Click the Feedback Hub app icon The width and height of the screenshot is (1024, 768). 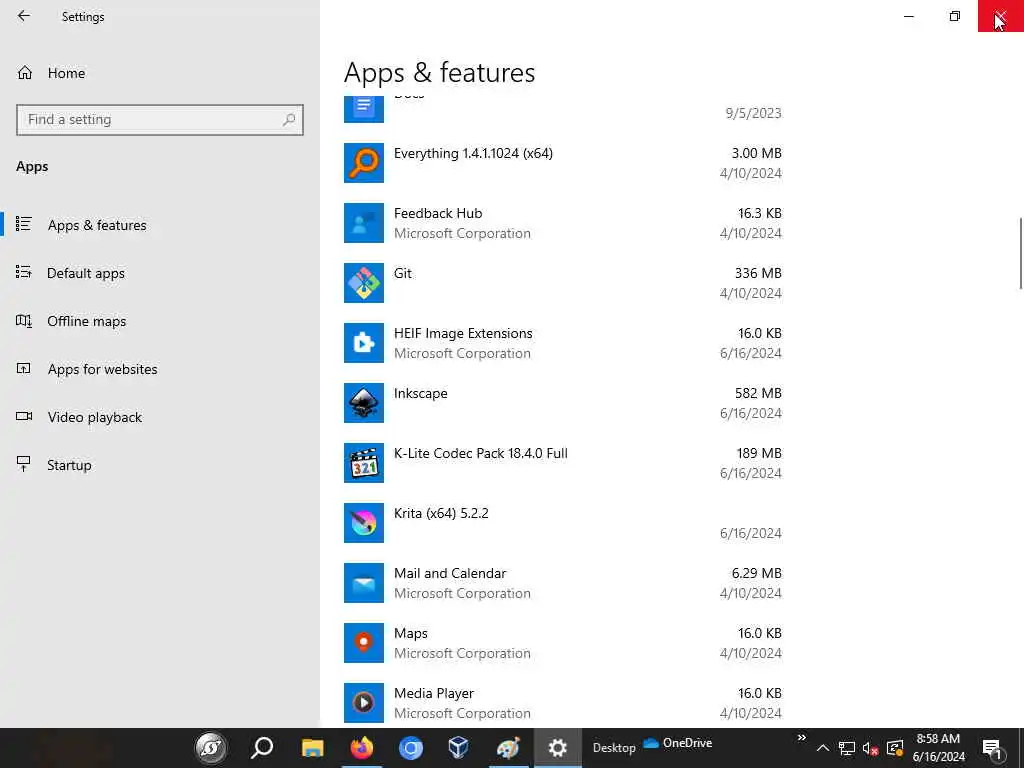(x=364, y=223)
